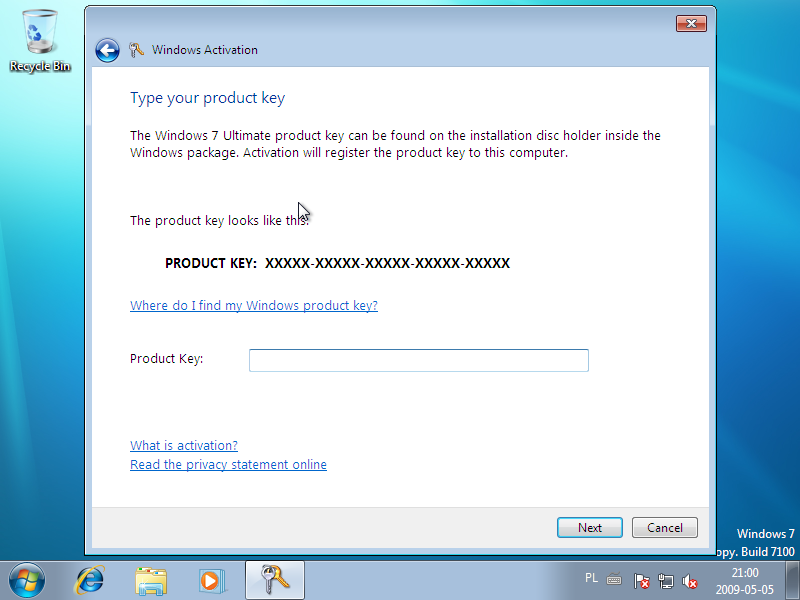Open the PL input language selector
Image resolution: width=800 pixels, height=600 pixels.
click(x=591, y=578)
